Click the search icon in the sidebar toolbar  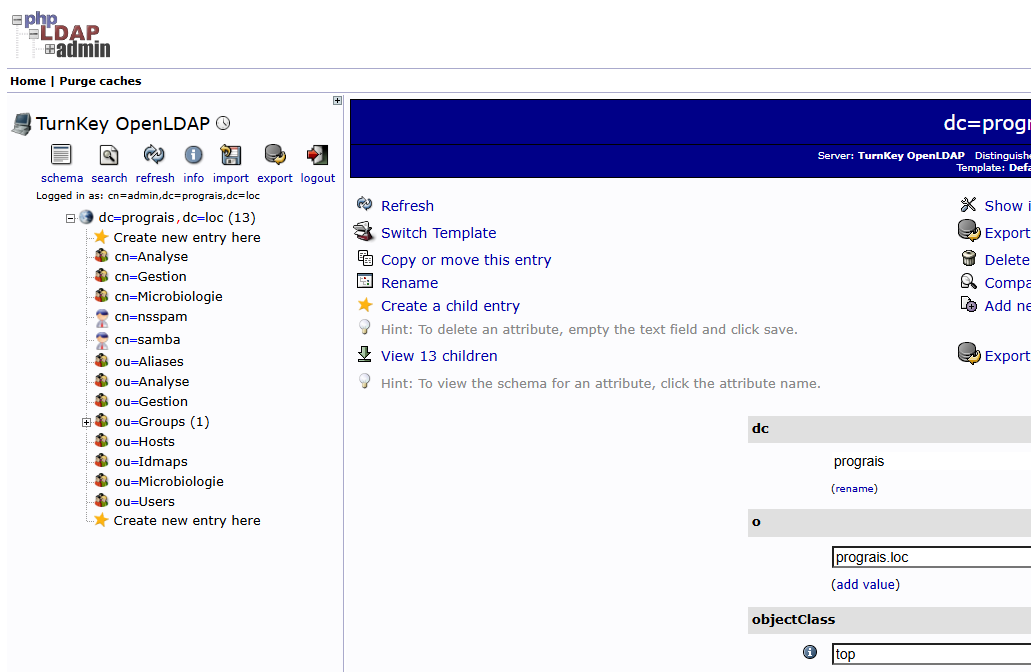(108, 155)
